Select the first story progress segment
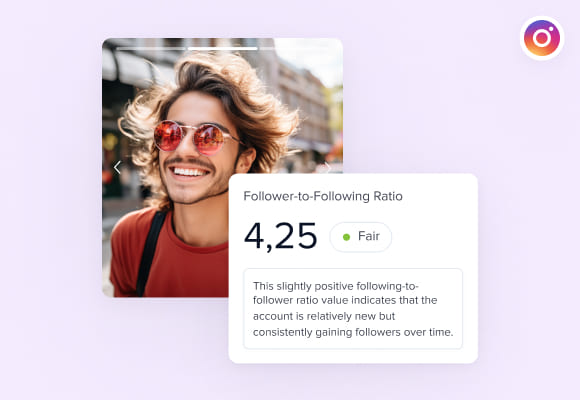Image resolution: width=580 pixels, height=400 pixels. 151,48
